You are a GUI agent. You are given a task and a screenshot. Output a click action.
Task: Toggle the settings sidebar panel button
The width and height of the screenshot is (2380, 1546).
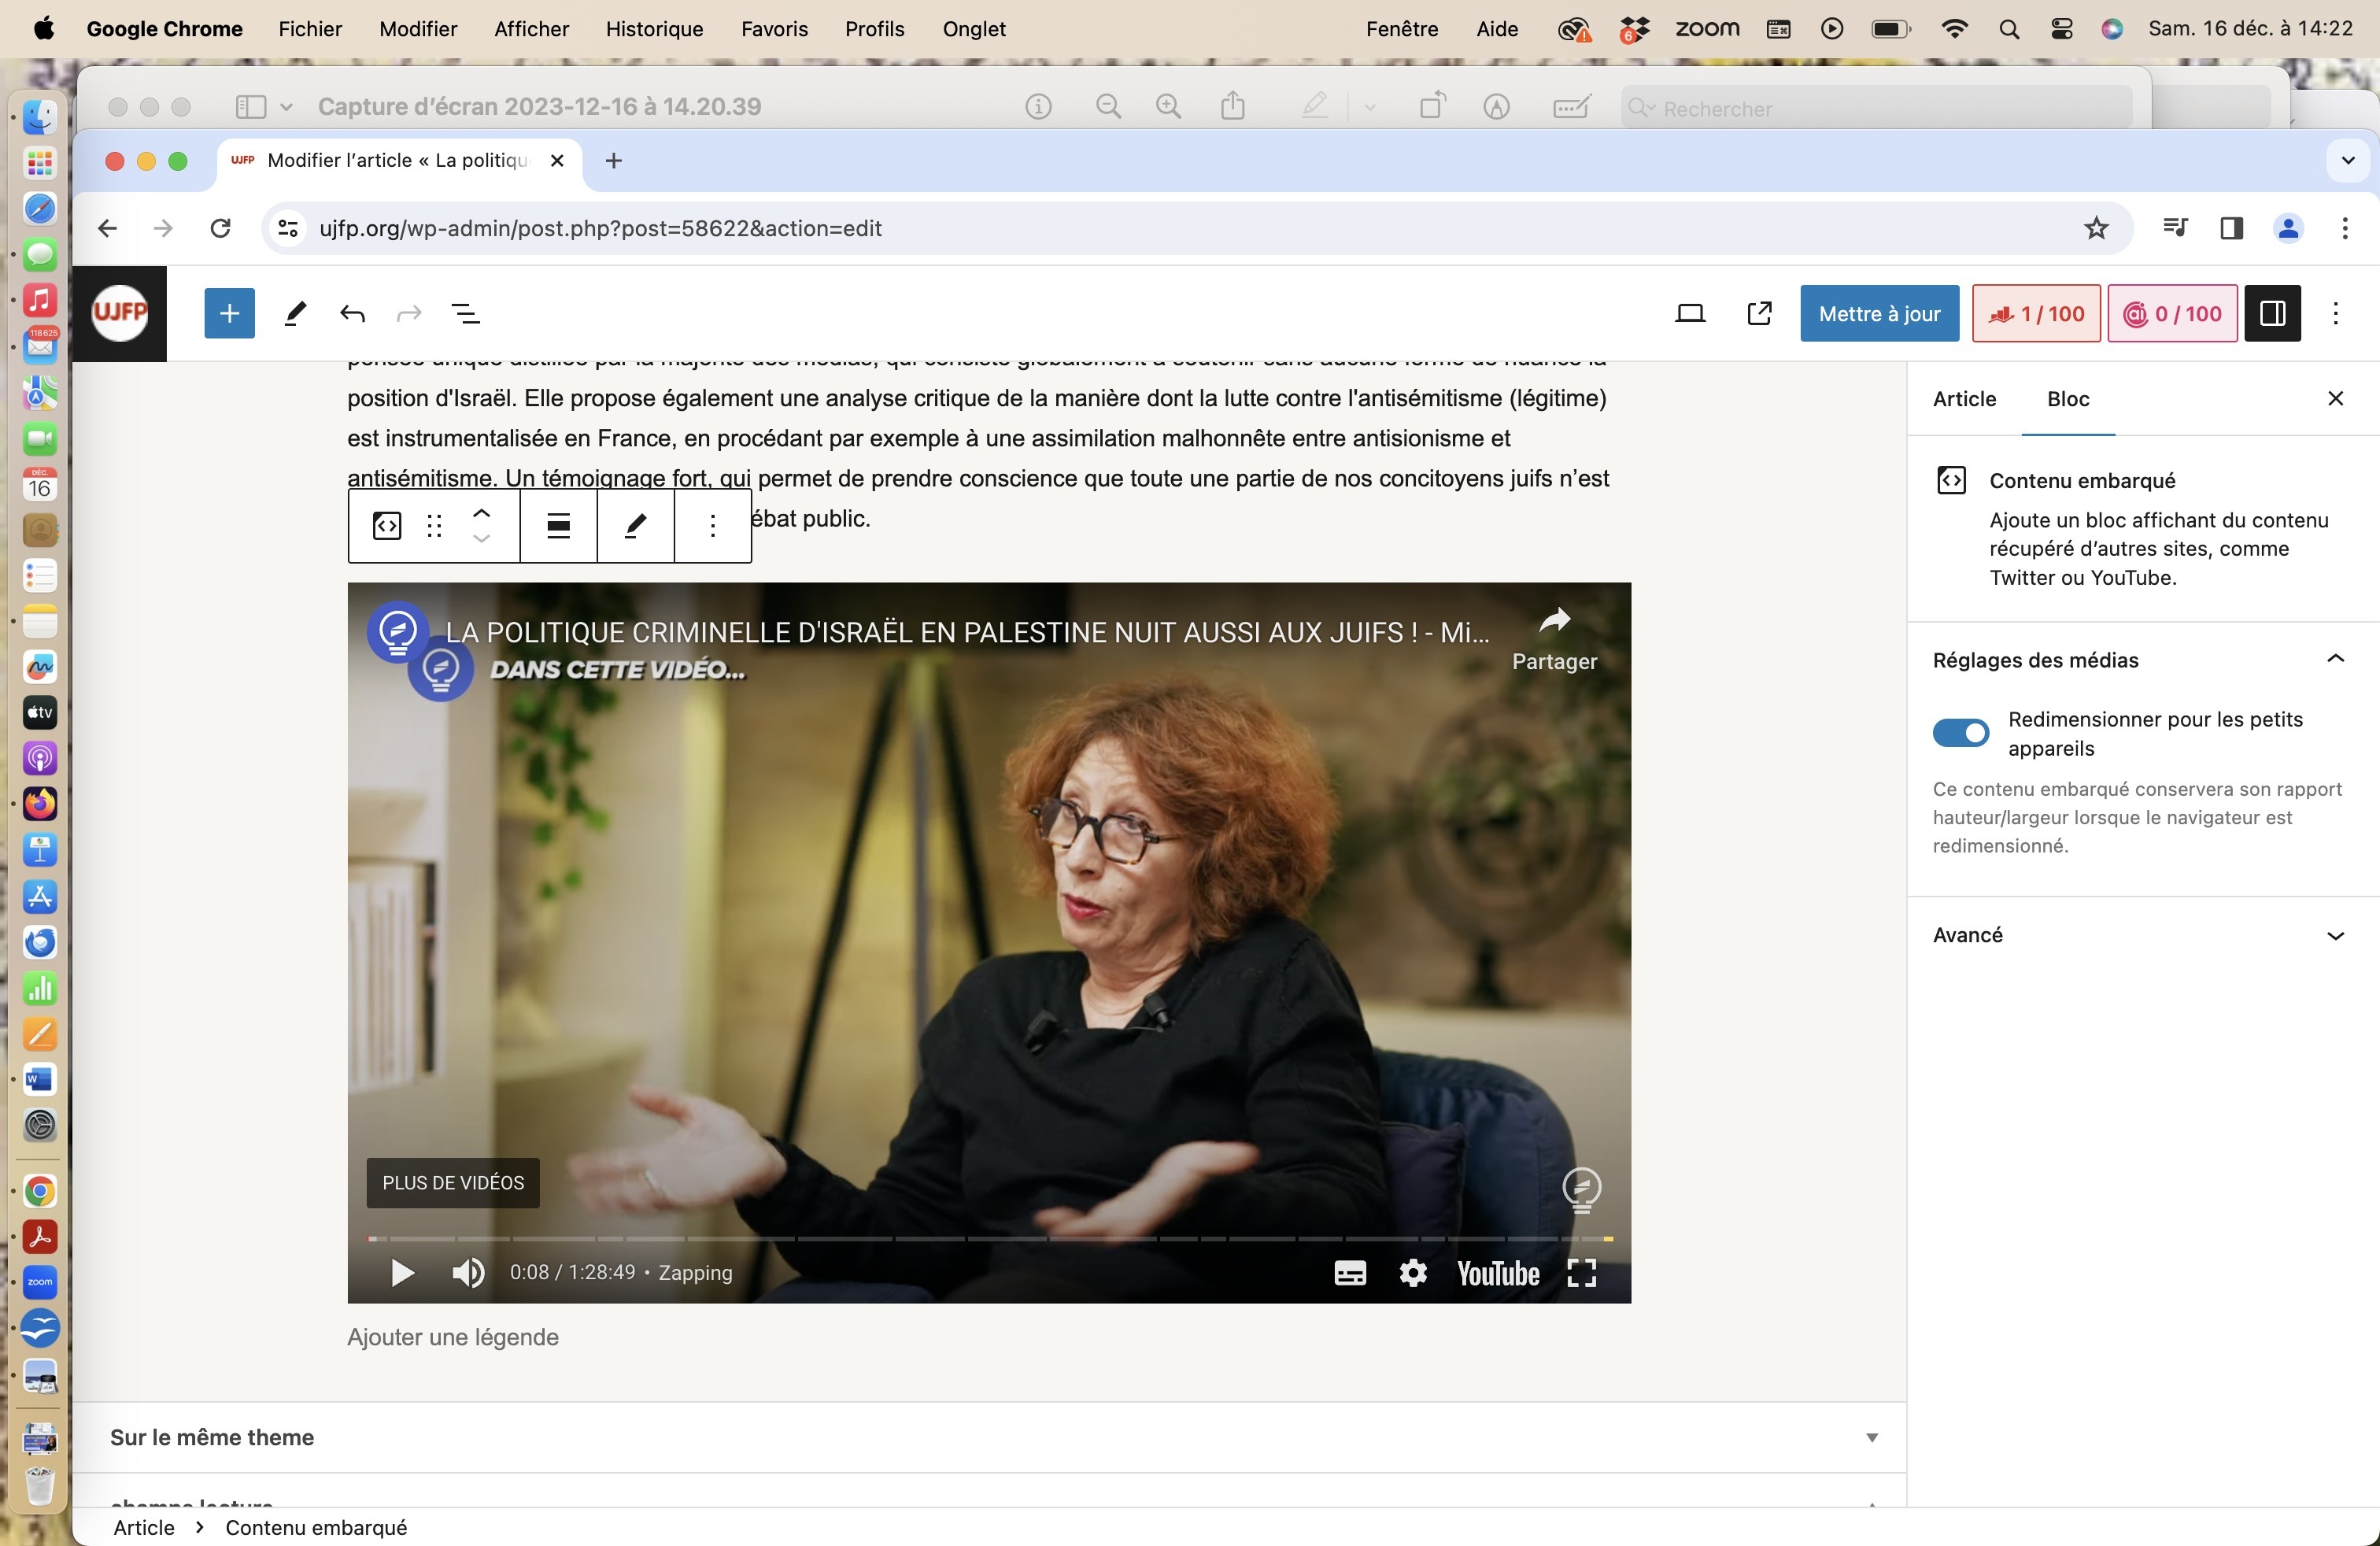tap(2272, 314)
